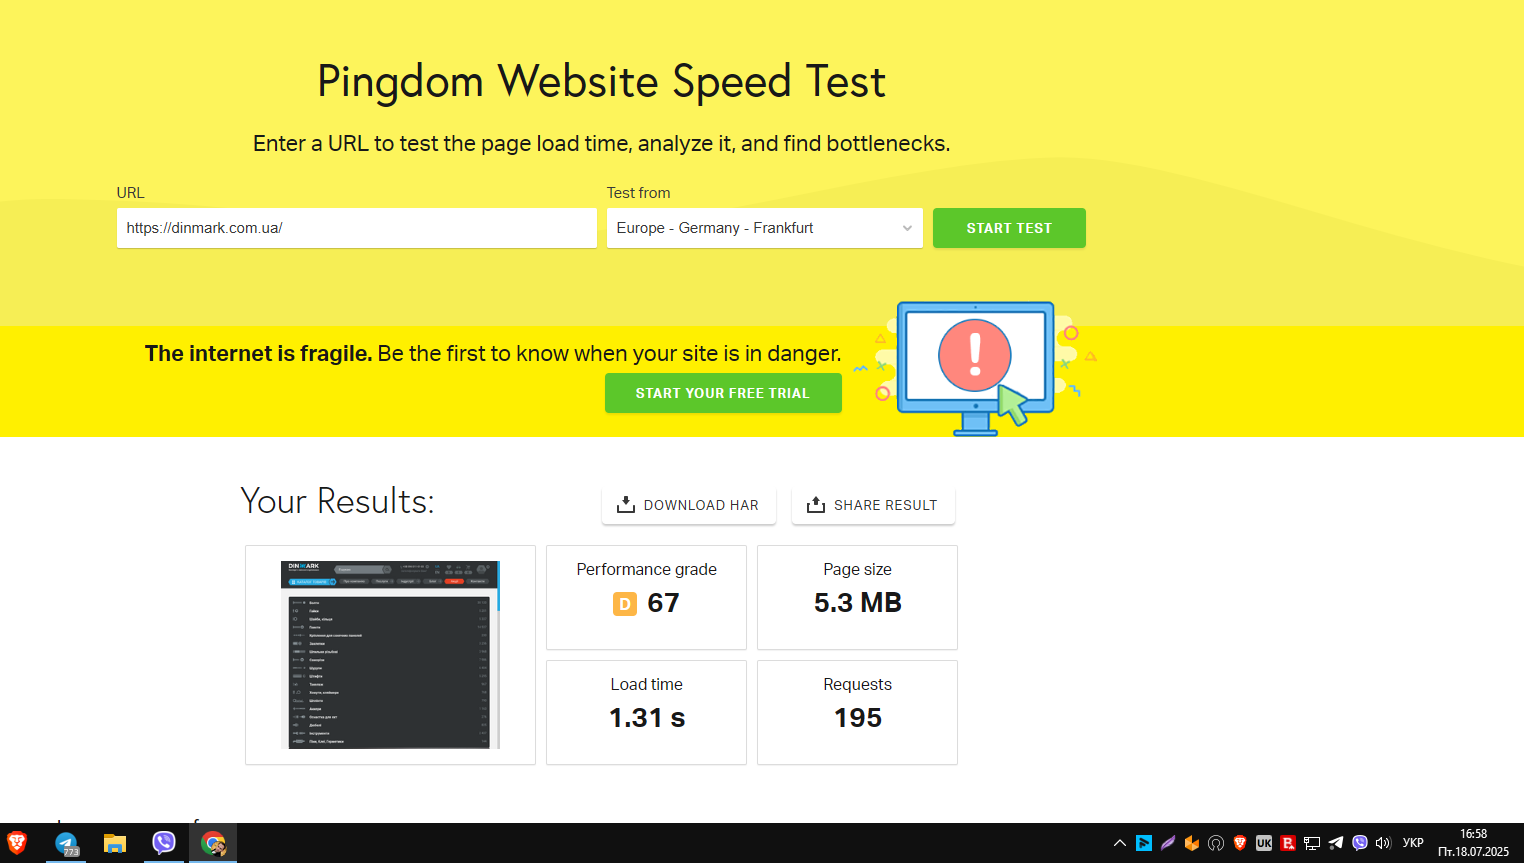
Task: Click the download icon in DOWNLOAD HAR
Action: tap(626, 505)
